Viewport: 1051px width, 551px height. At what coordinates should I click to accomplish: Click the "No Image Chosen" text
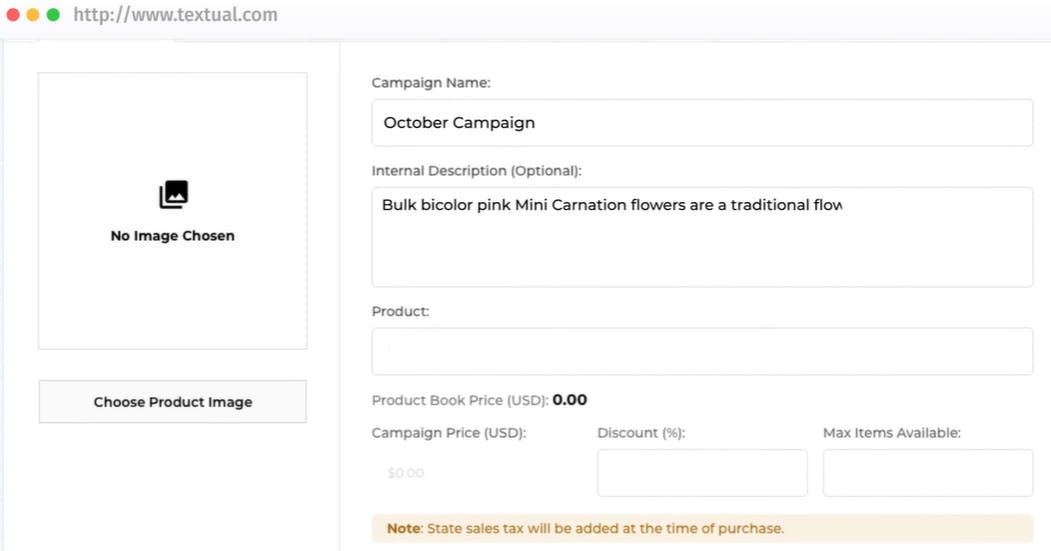(173, 236)
